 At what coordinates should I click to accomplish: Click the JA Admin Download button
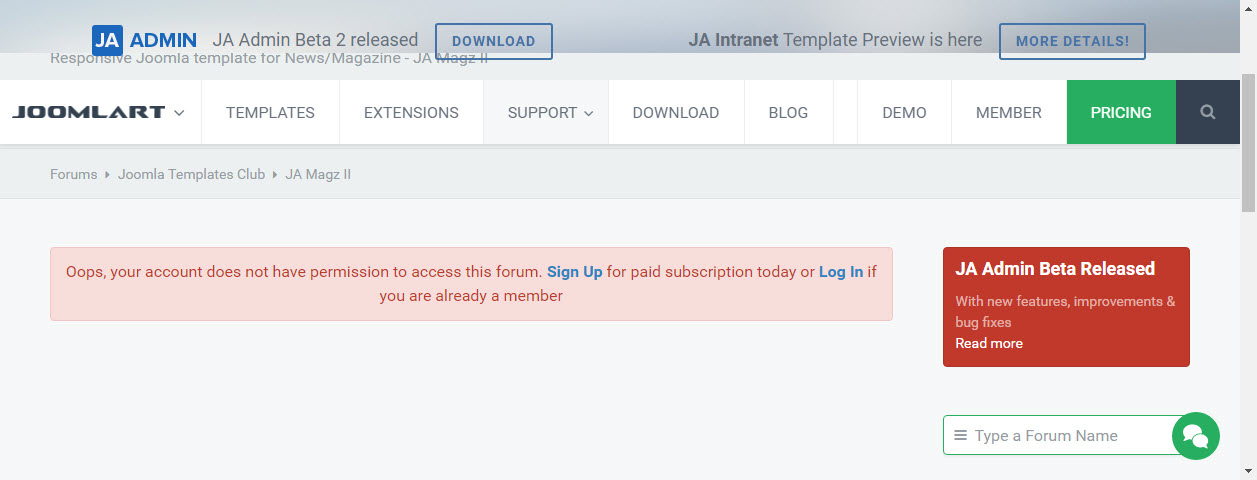click(494, 41)
